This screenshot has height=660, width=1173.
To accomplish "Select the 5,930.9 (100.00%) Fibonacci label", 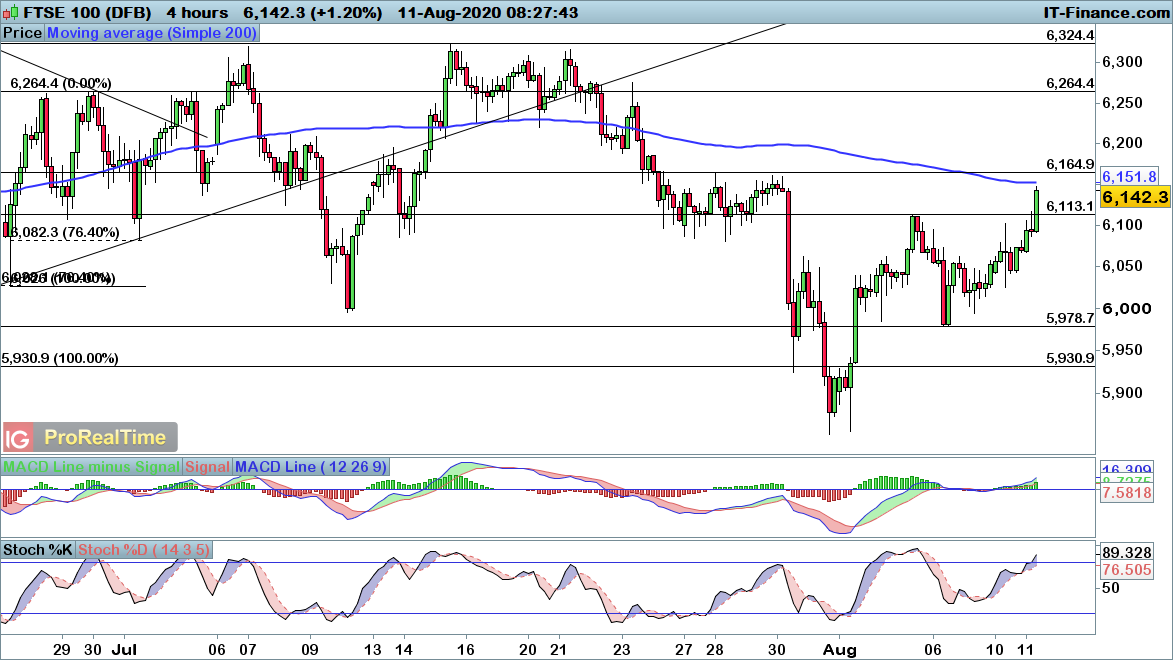I will click(60, 358).
